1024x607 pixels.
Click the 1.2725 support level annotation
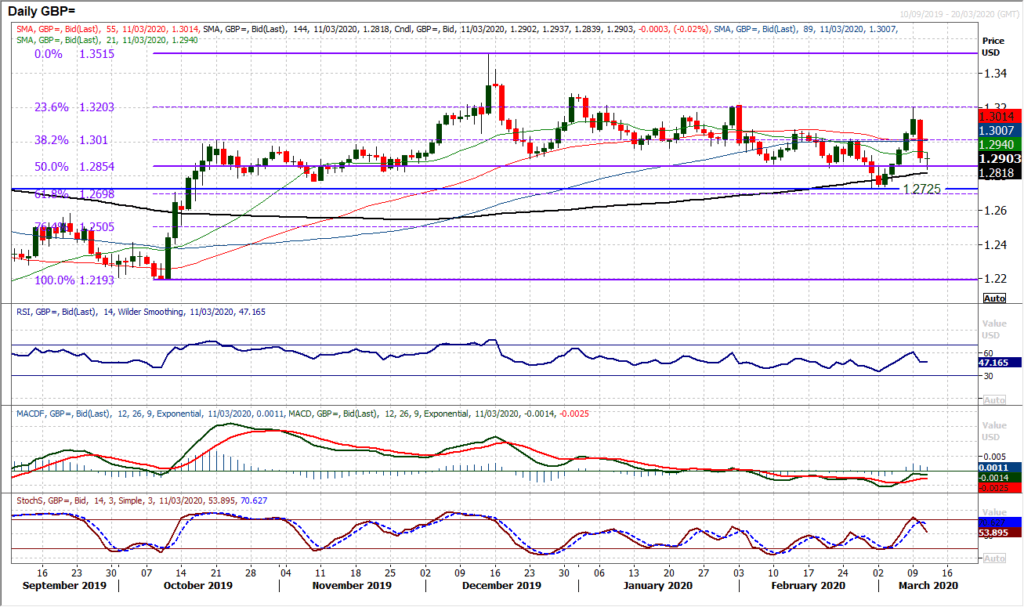pos(923,188)
